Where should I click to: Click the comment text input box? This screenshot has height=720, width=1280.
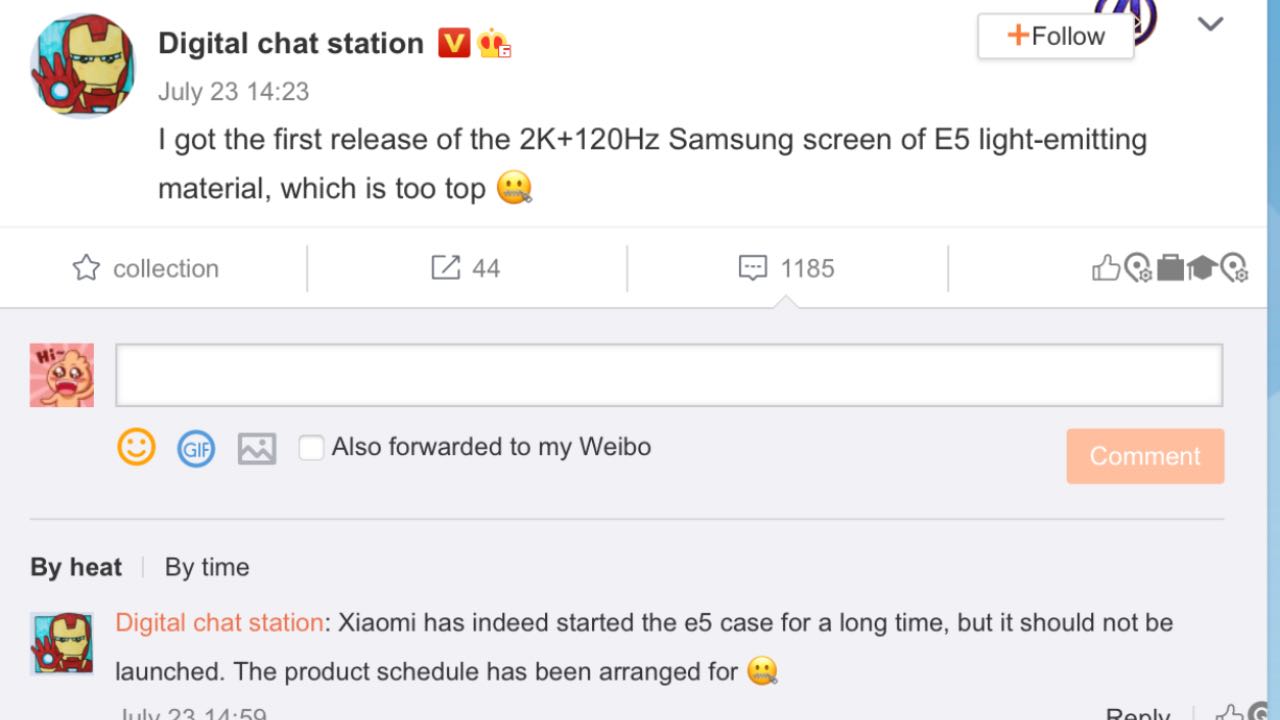(669, 375)
